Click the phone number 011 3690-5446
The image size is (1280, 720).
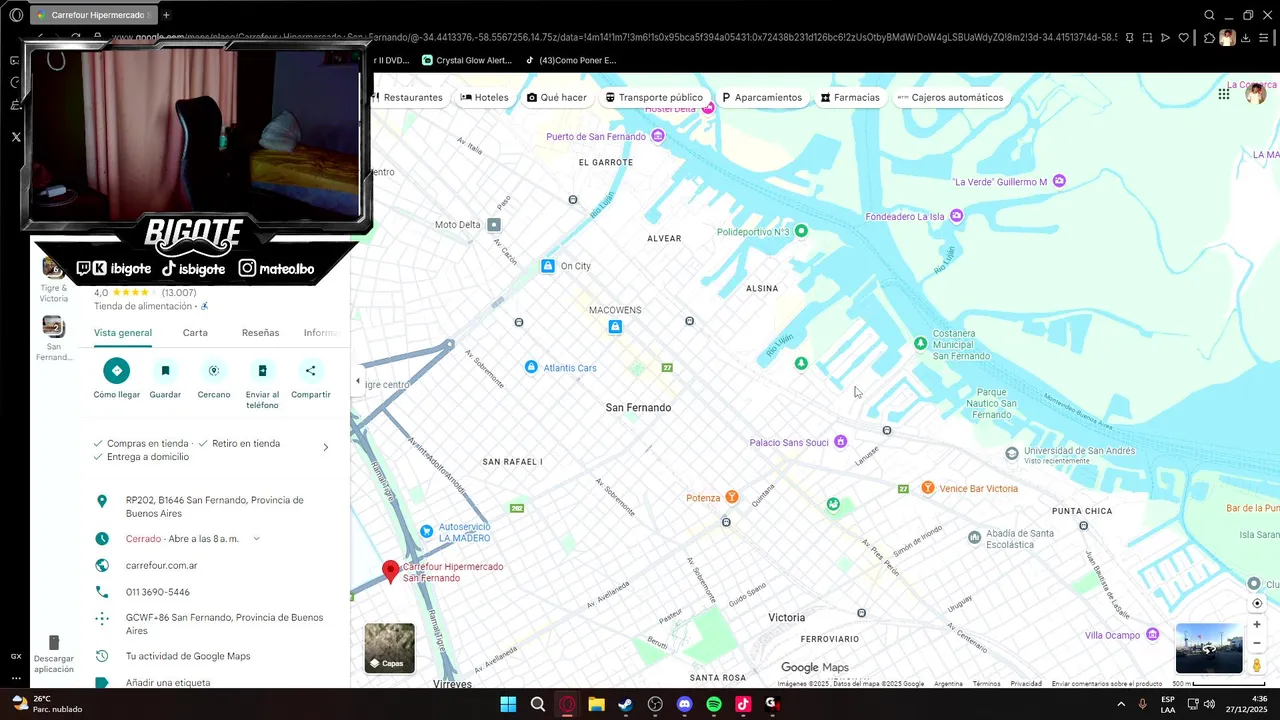tap(158, 592)
